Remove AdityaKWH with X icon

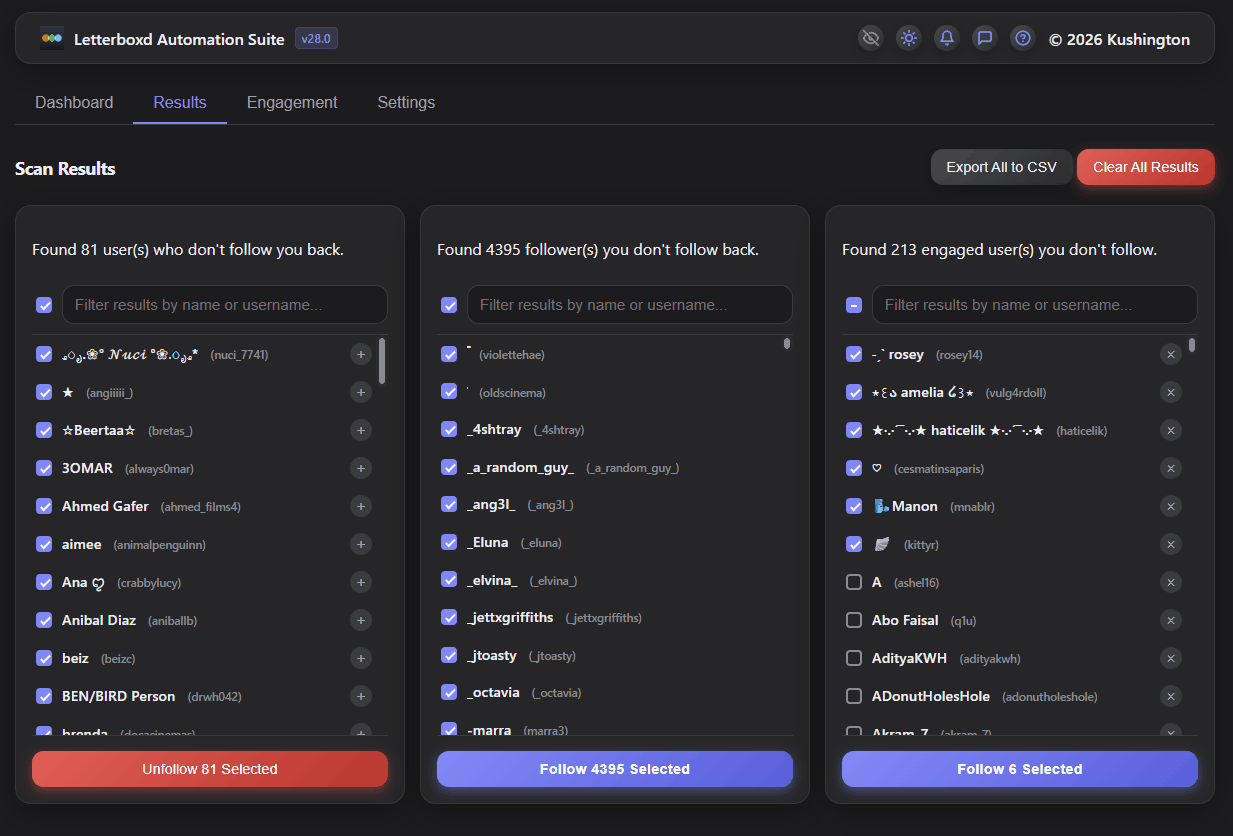pyautogui.click(x=1171, y=658)
